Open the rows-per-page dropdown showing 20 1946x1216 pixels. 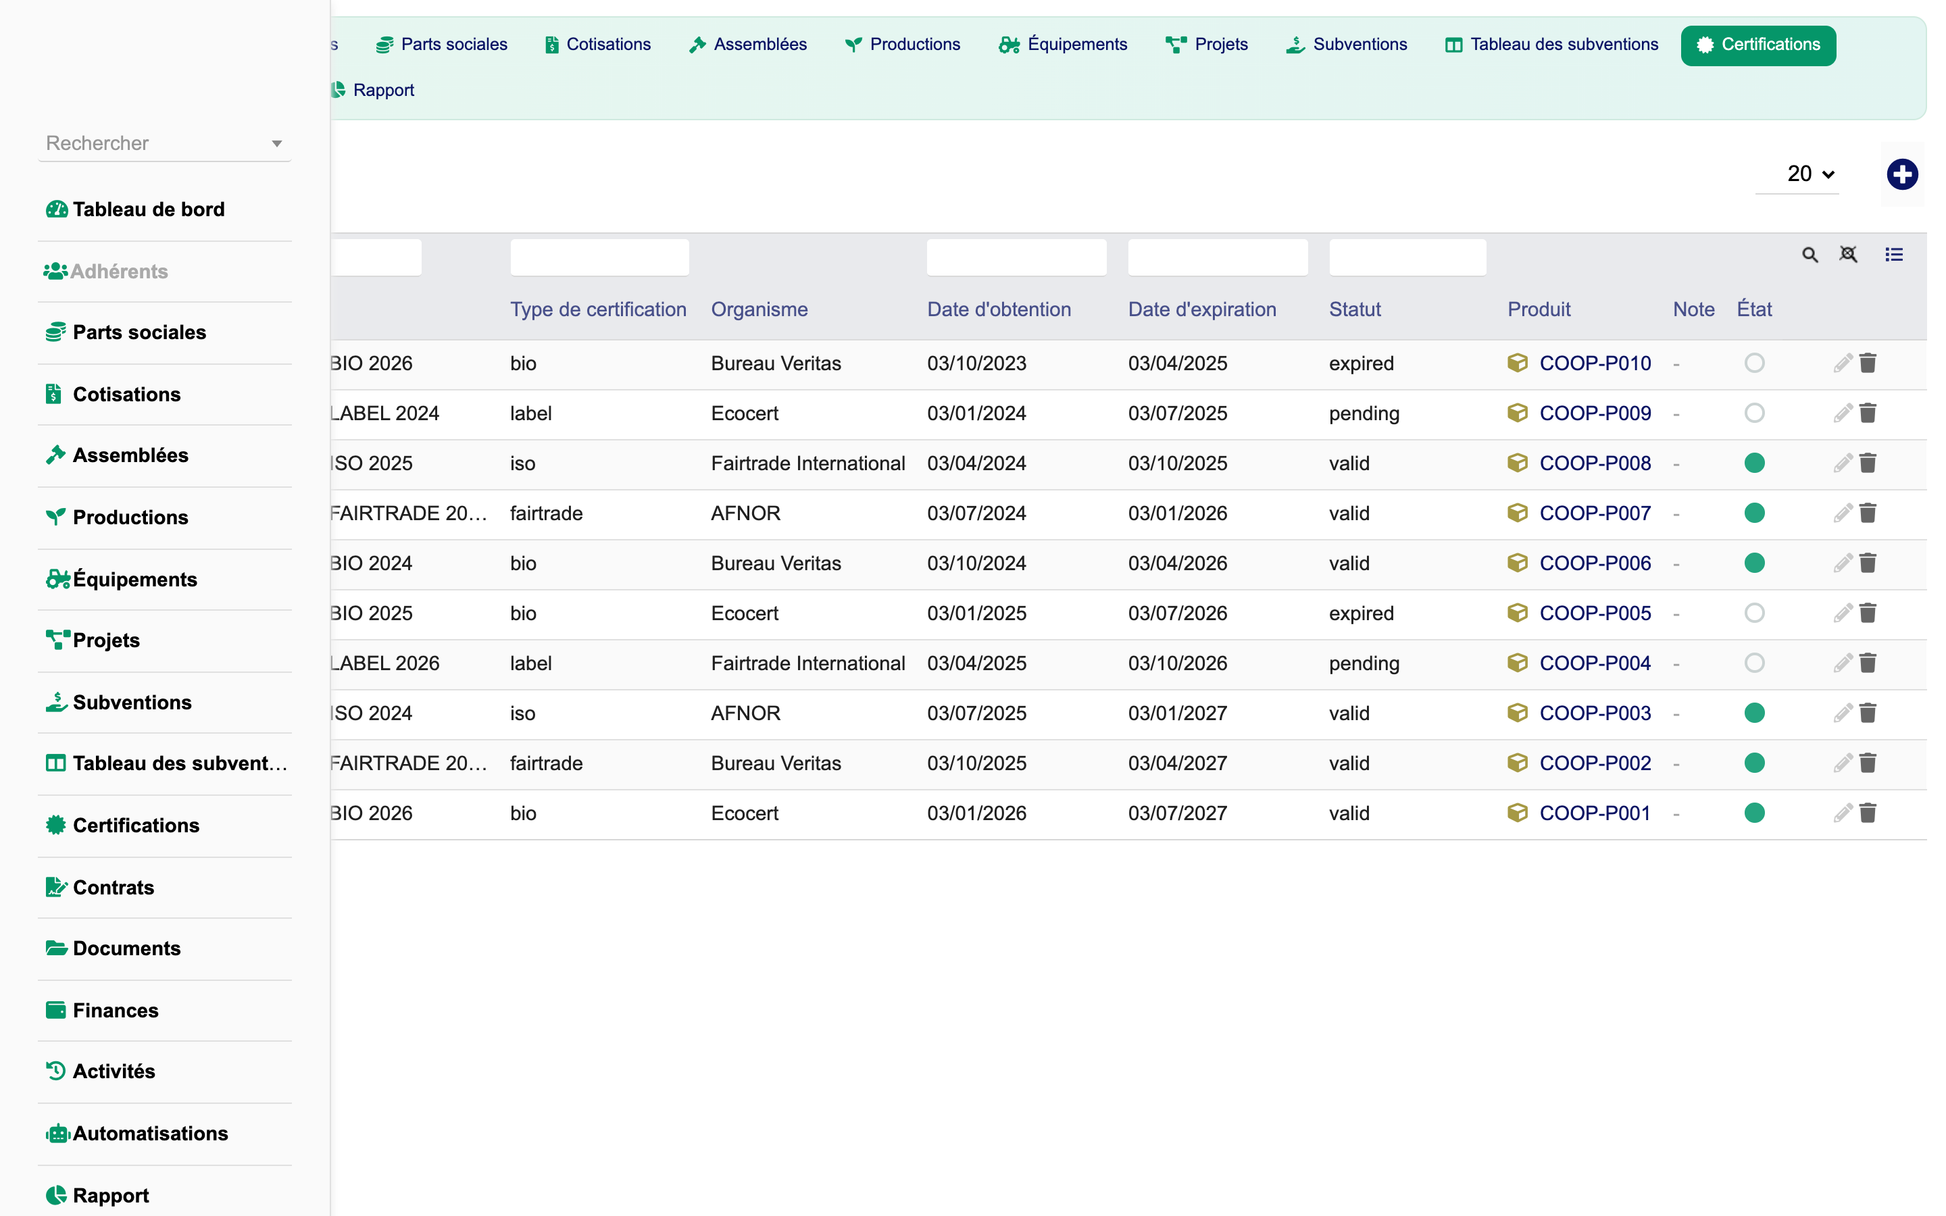[x=1797, y=174]
